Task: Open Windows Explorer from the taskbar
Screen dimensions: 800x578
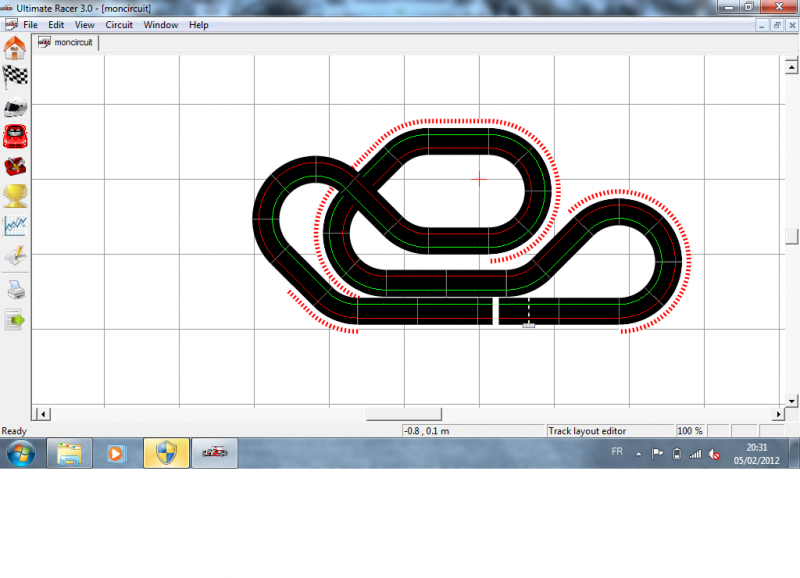Action: [x=70, y=453]
